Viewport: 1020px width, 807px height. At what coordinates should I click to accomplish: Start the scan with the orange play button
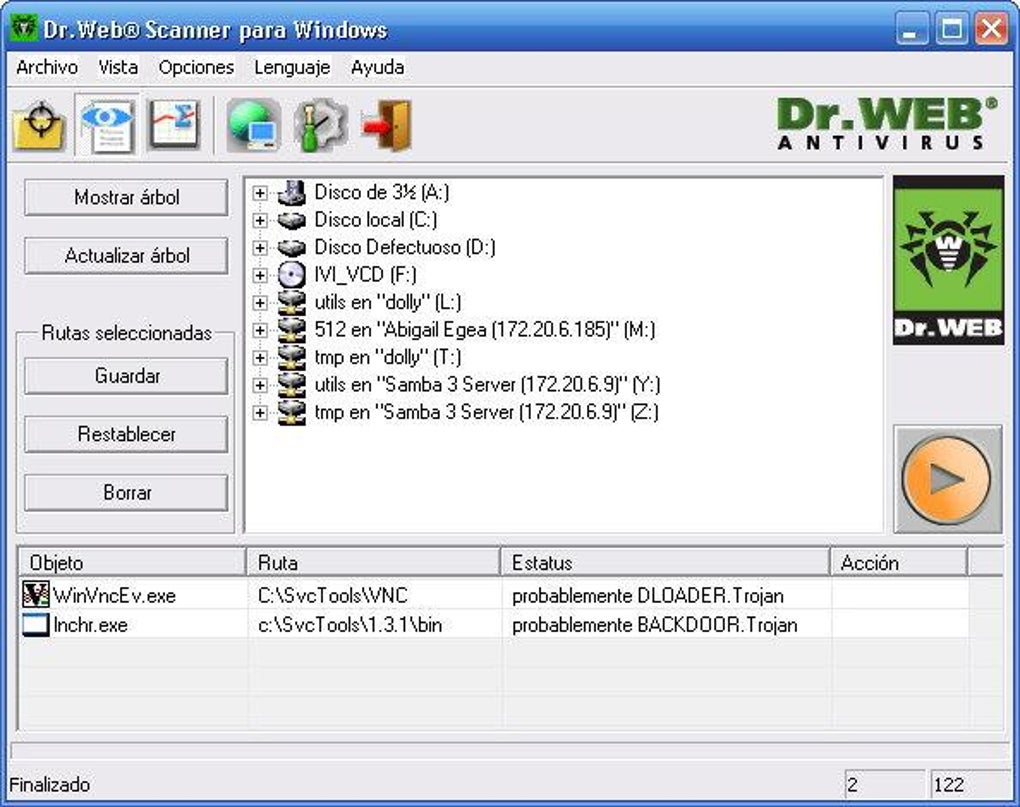click(948, 480)
